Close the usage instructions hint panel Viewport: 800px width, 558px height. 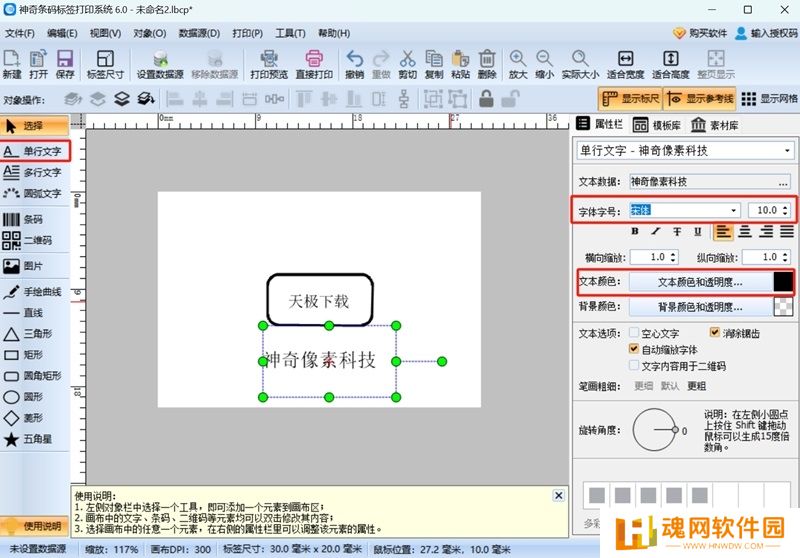coord(559,495)
